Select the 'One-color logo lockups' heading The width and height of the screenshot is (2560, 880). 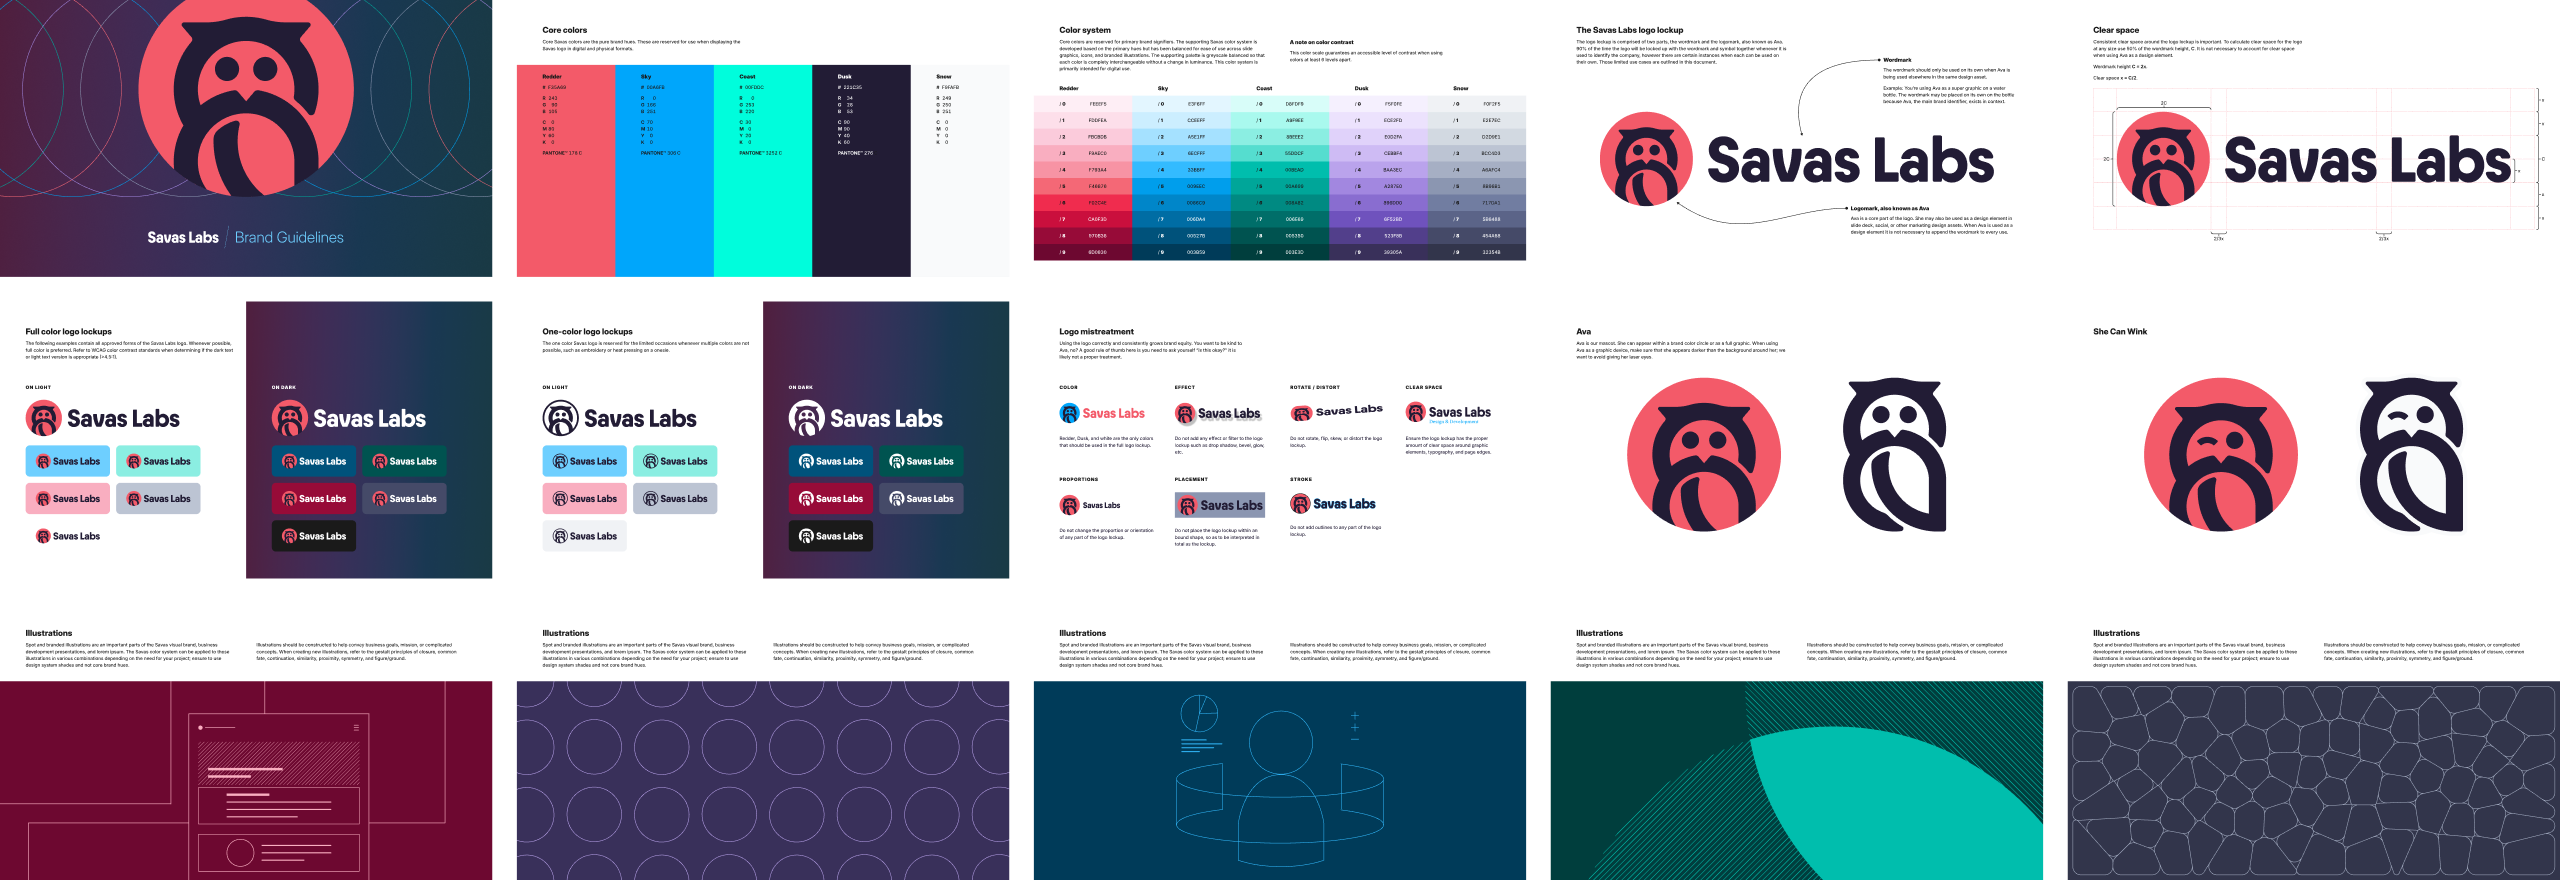pyautogui.click(x=588, y=331)
